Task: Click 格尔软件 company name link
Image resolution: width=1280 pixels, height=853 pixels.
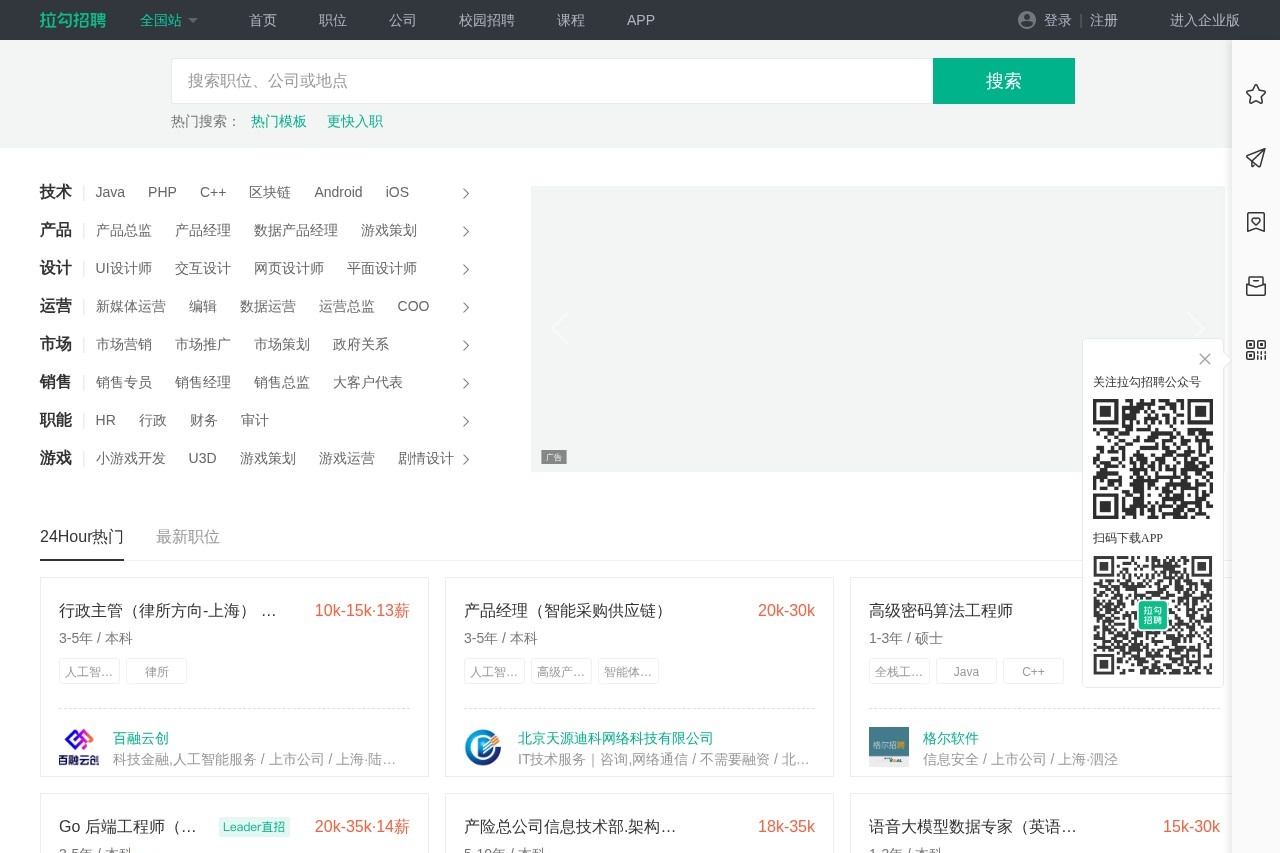Action: 951,738
